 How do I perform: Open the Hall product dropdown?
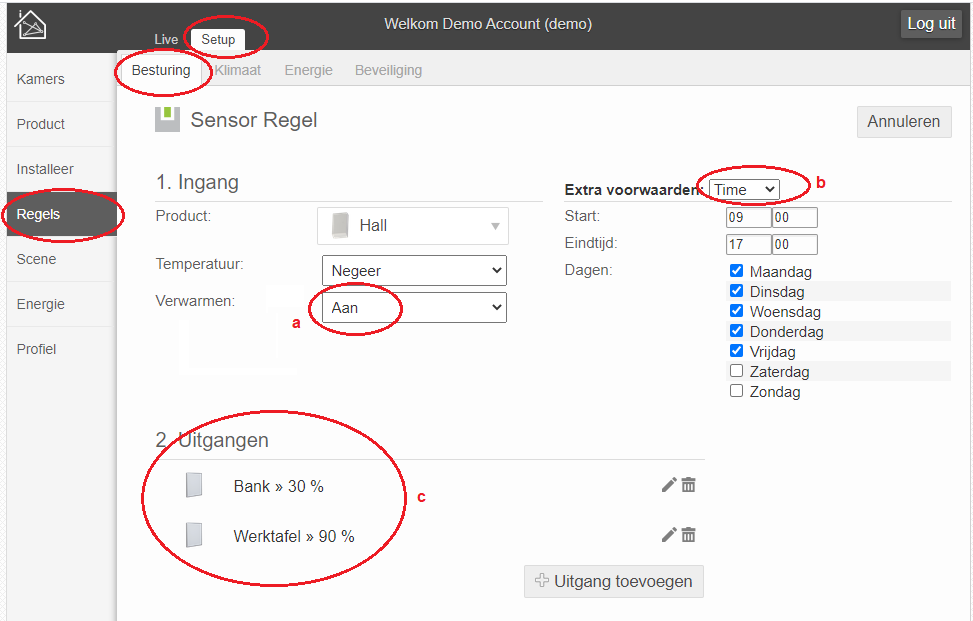(x=413, y=226)
